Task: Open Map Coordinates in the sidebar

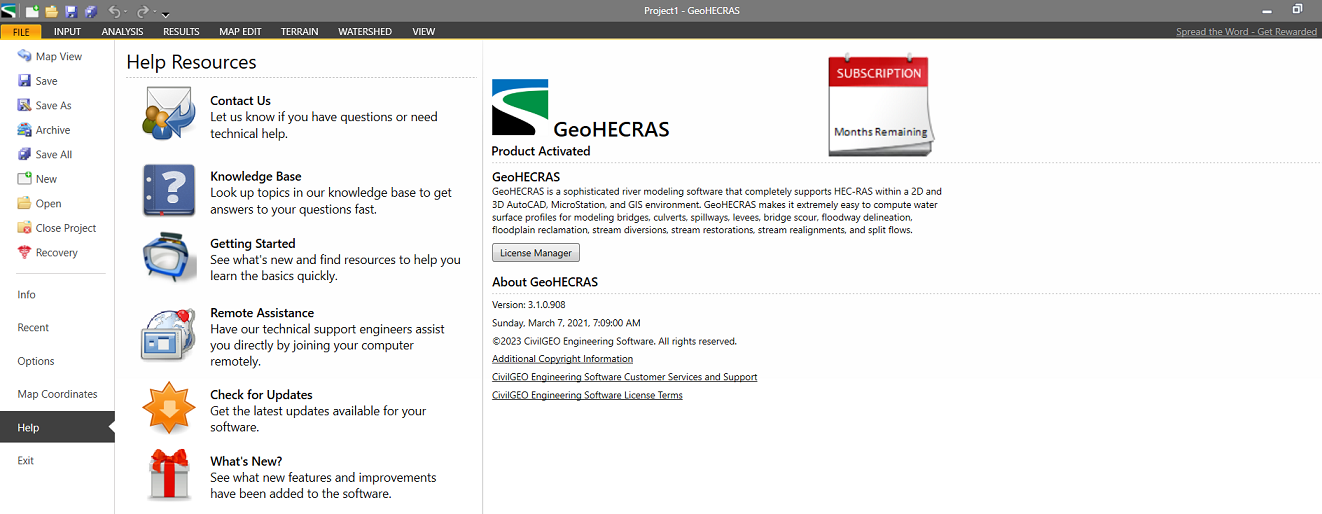Action: click(x=57, y=394)
